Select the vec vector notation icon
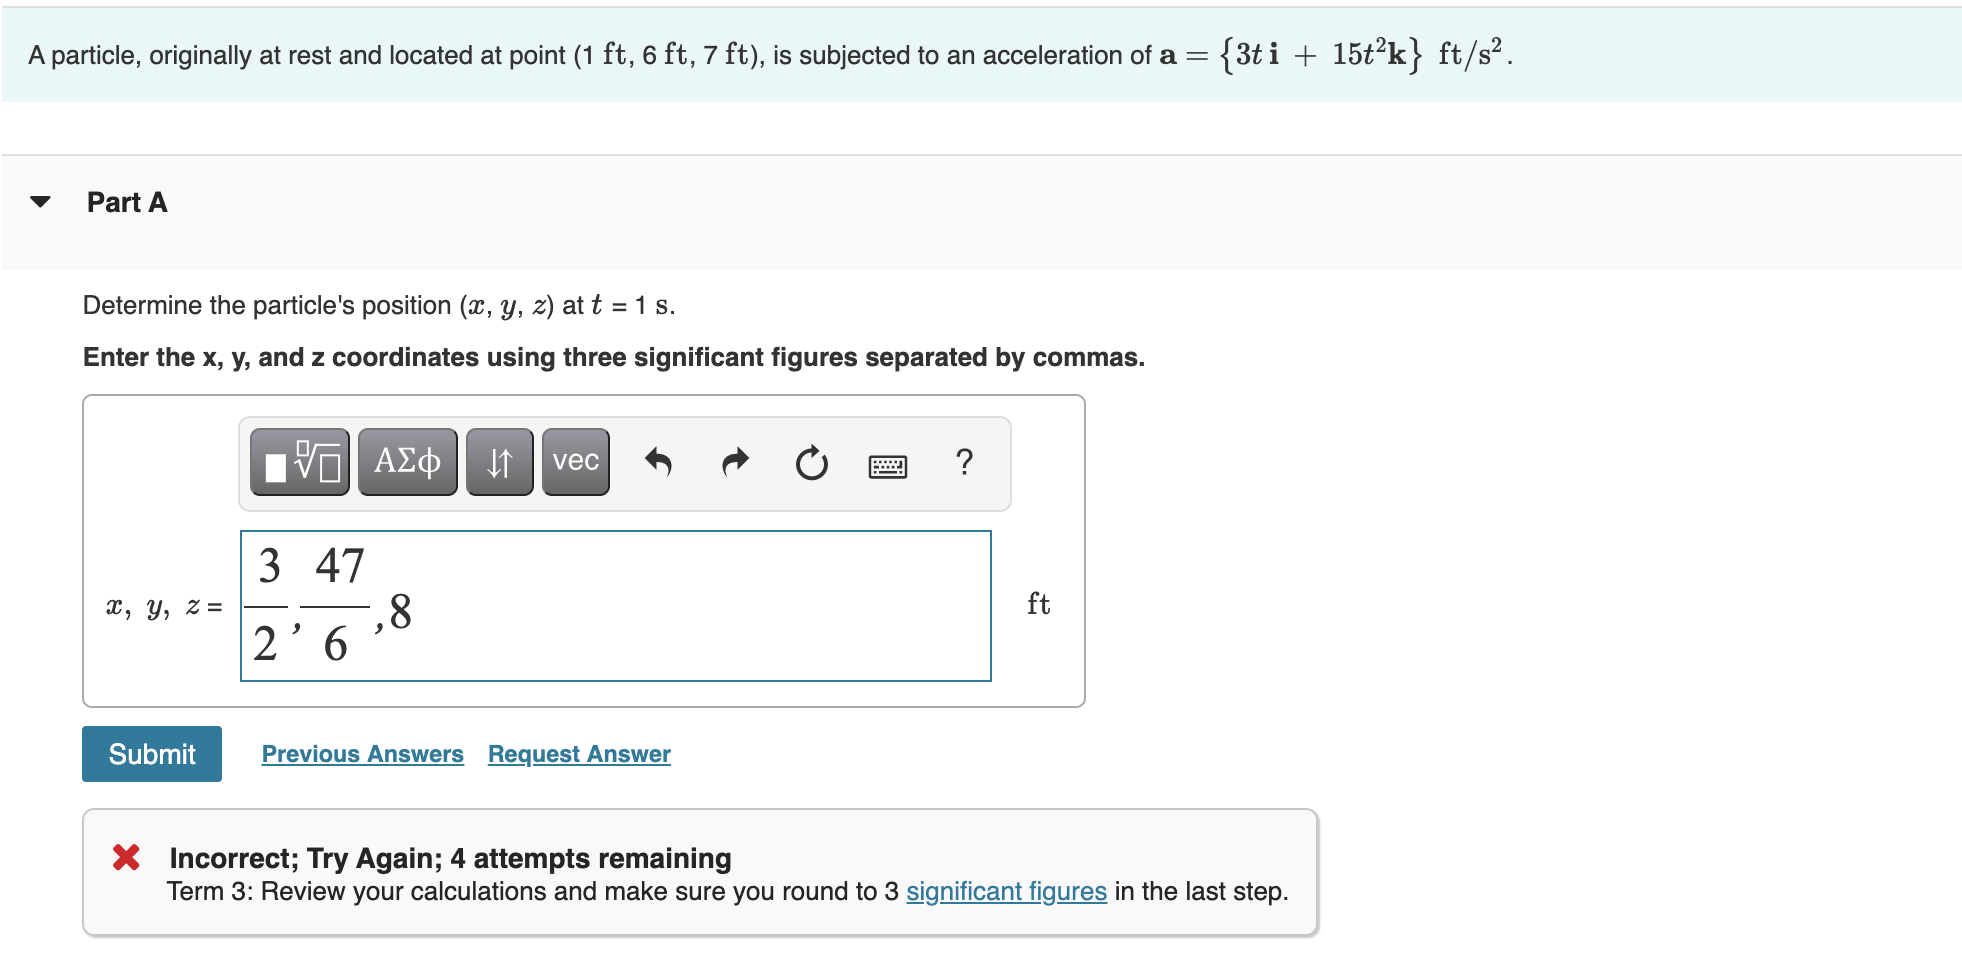This screenshot has width=1962, height=976. click(574, 461)
